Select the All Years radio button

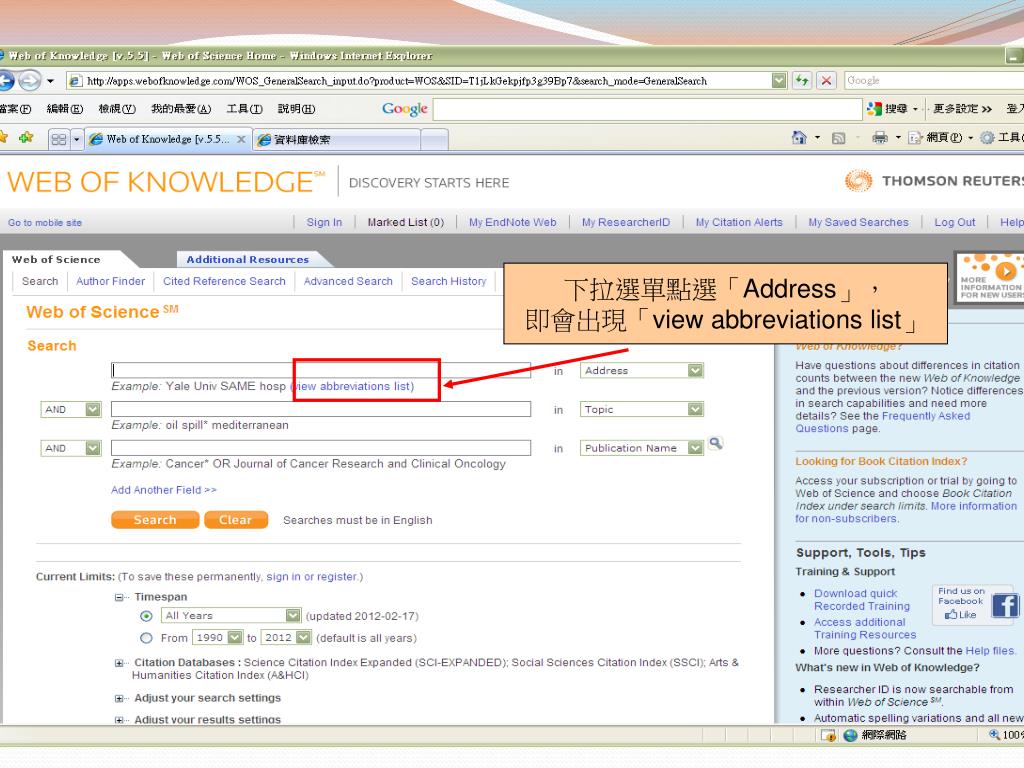(x=146, y=616)
